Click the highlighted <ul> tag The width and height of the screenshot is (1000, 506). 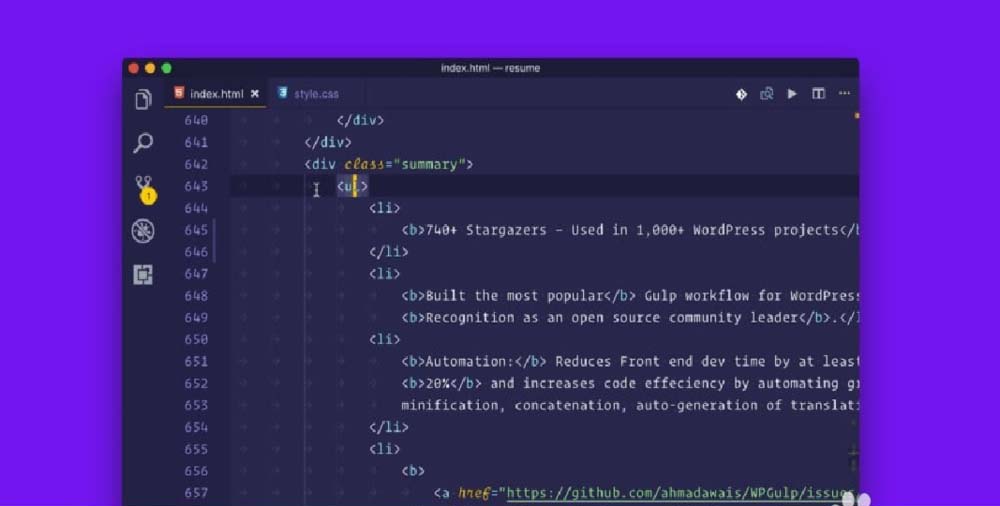click(x=353, y=186)
